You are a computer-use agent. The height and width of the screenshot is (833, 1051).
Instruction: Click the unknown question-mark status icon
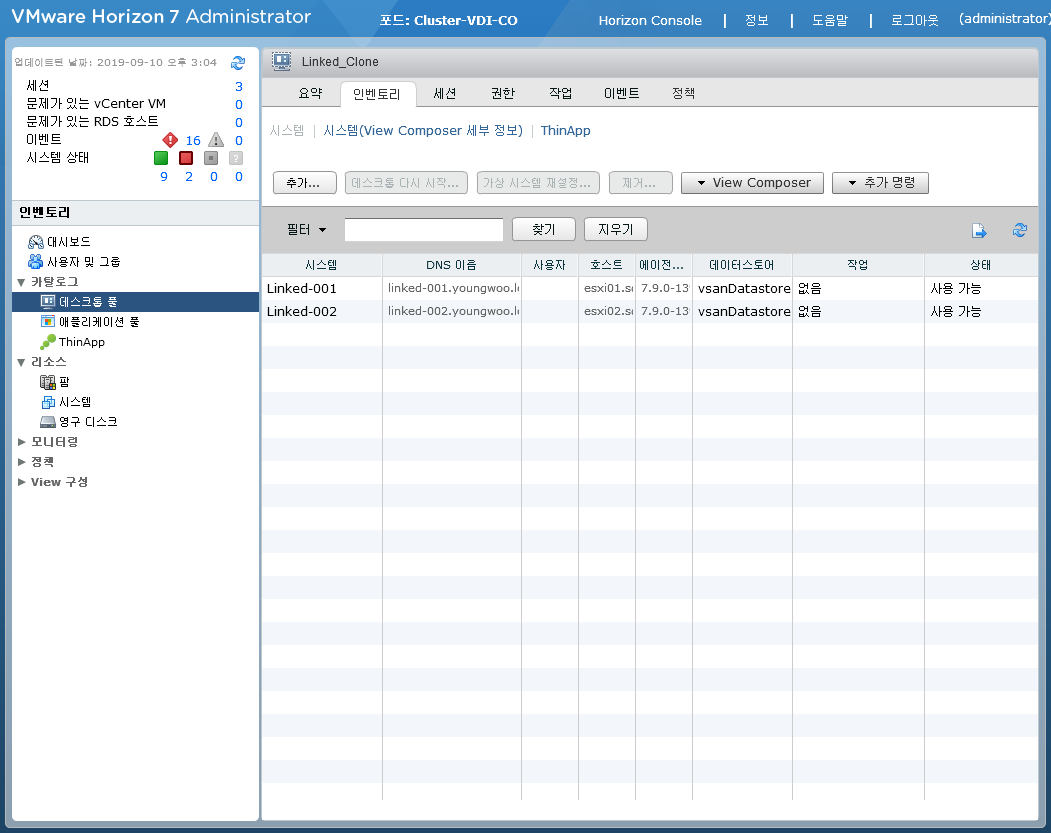[236, 158]
